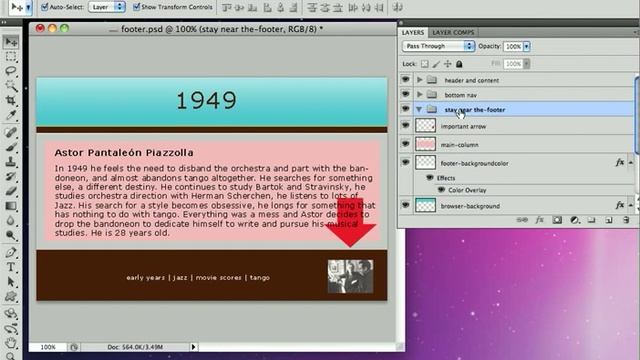Viewport: 640px width, 360px height.
Task: Collapse the stay near the-footer group
Action: pos(419,109)
